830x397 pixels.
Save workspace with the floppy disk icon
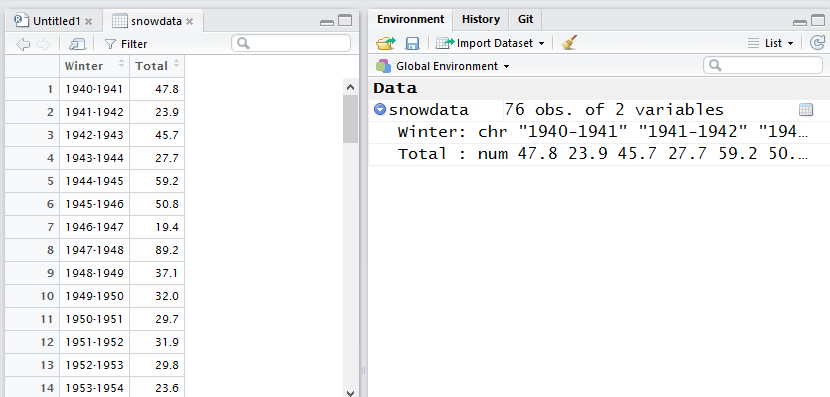(x=412, y=43)
